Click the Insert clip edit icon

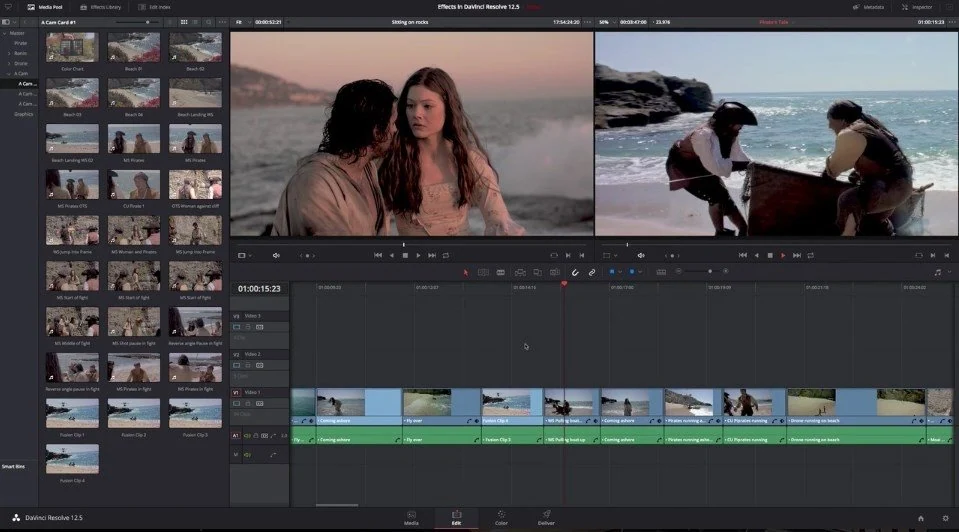520,272
